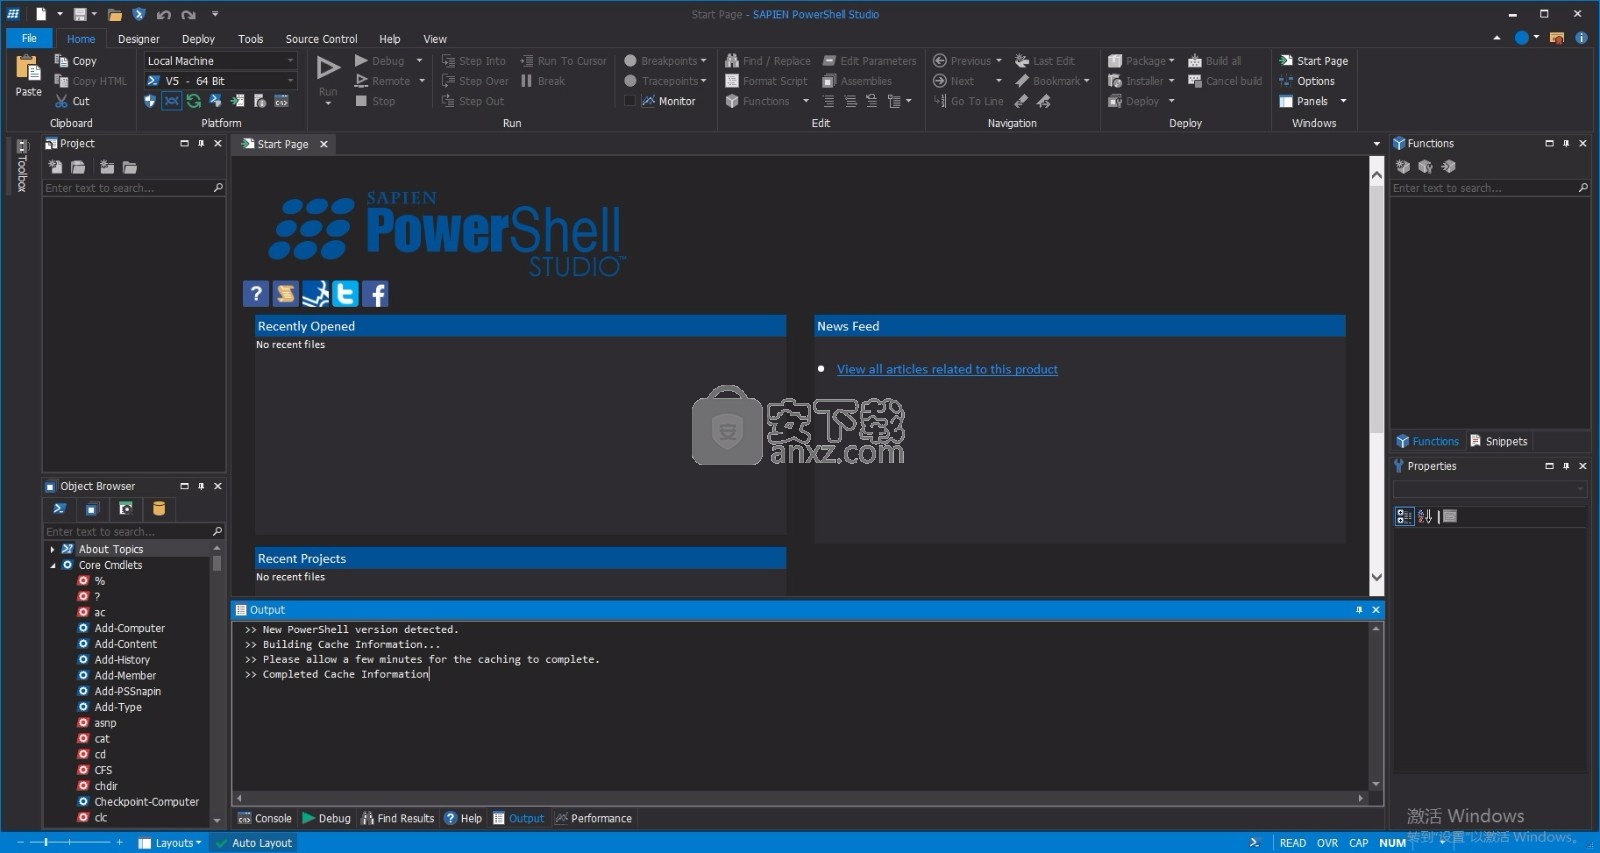The width and height of the screenshot is (1600, 853).
Task: Click the elevated shield icon in Platform group
Action: [x=150, y=101]
